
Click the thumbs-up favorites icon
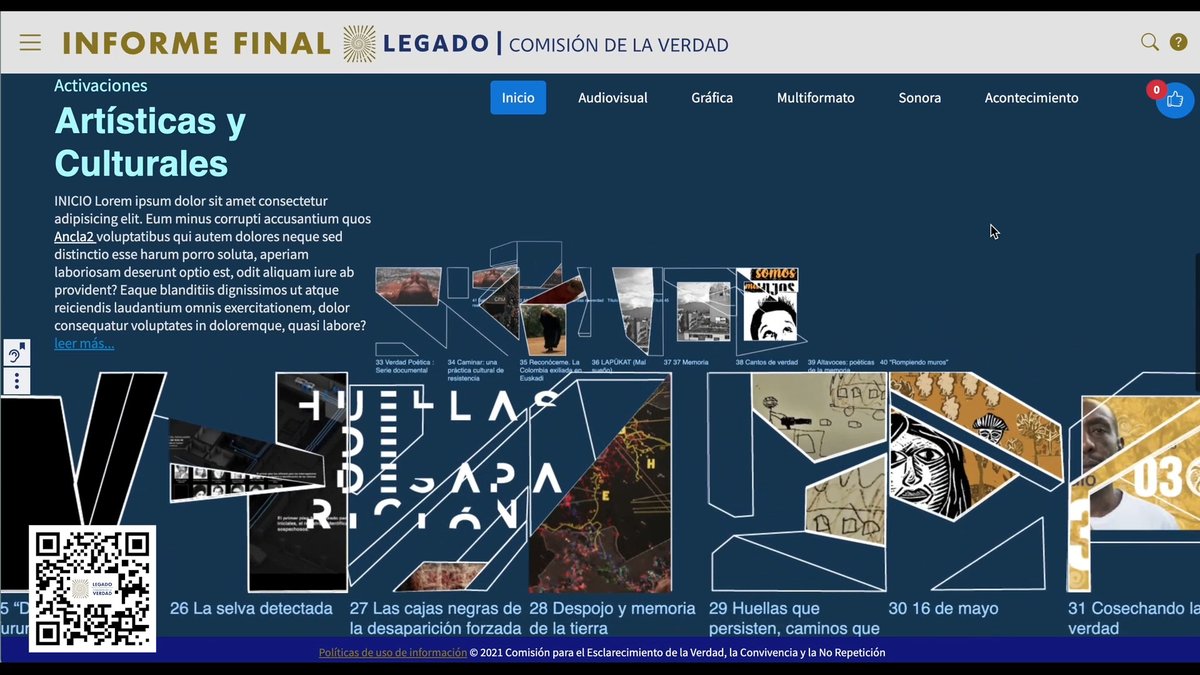(1175, 99)
